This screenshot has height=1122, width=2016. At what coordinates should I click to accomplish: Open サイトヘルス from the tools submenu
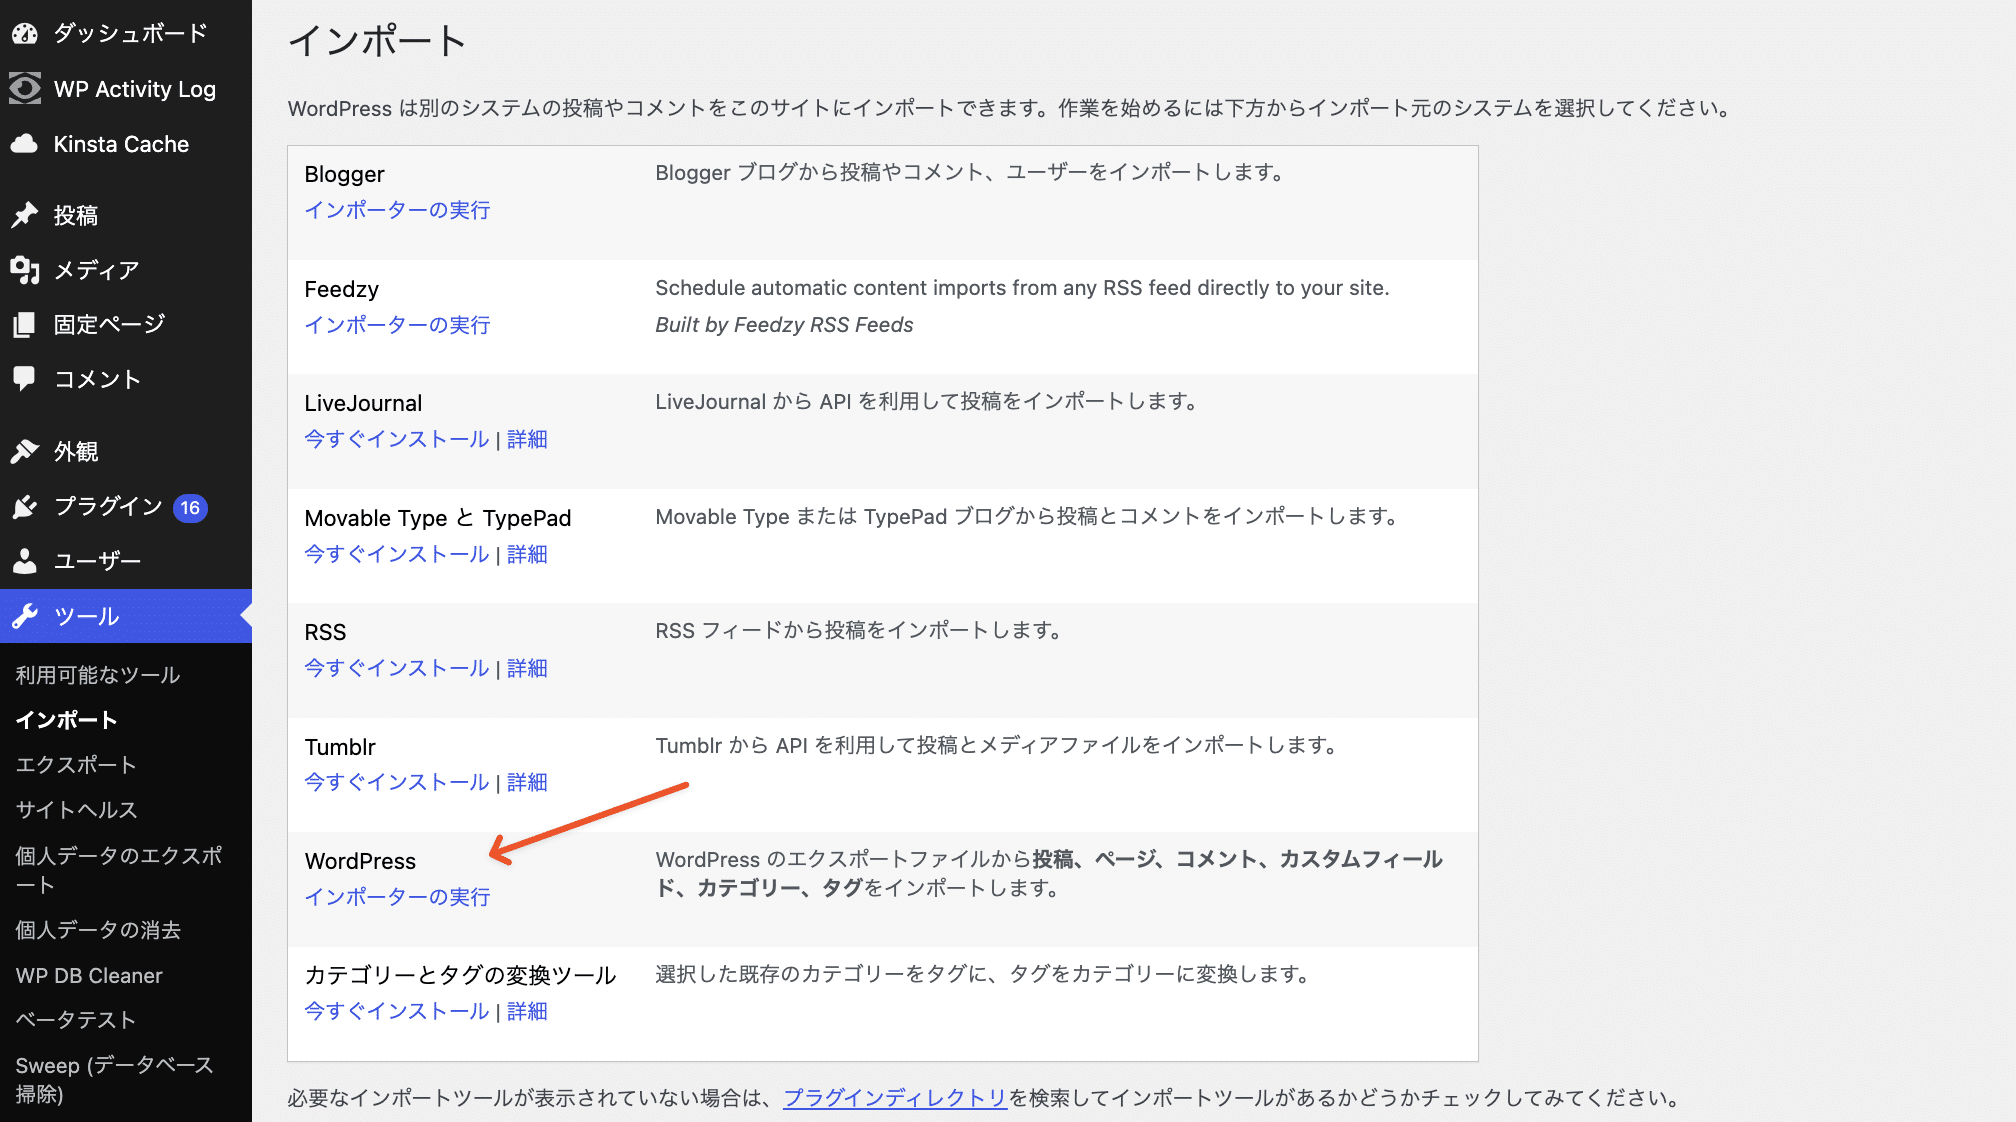coord(75,809)
